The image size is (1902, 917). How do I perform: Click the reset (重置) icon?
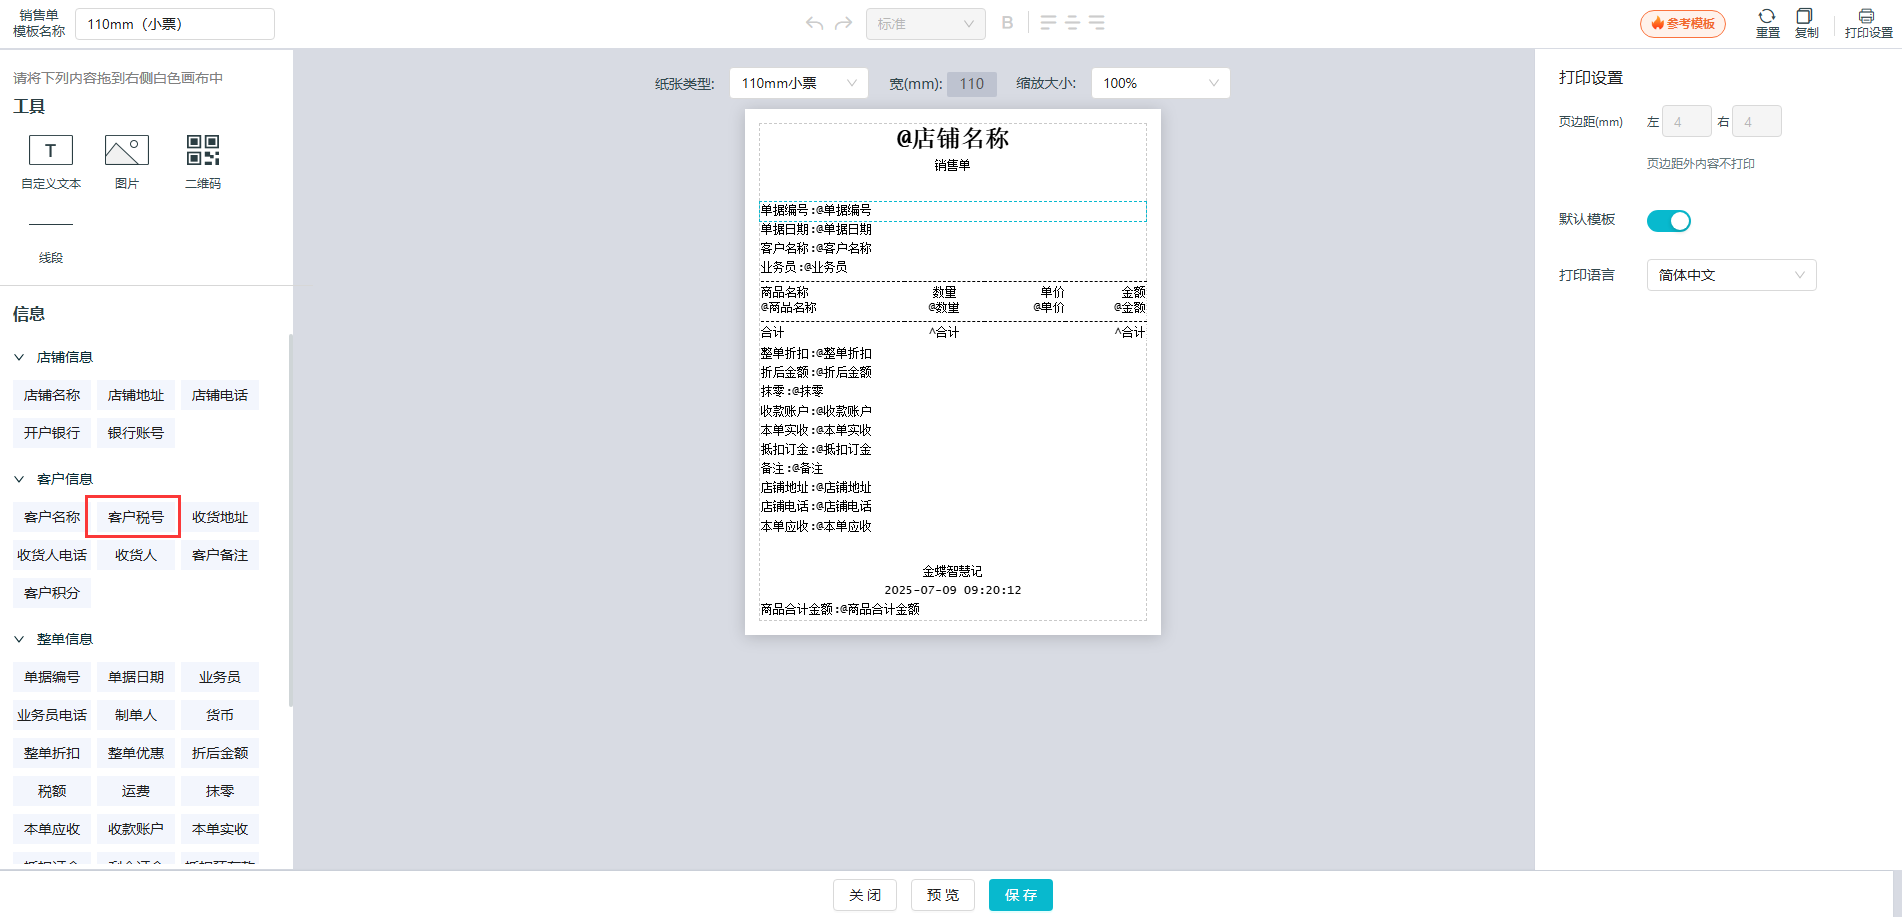click(x=1767, y=23)
